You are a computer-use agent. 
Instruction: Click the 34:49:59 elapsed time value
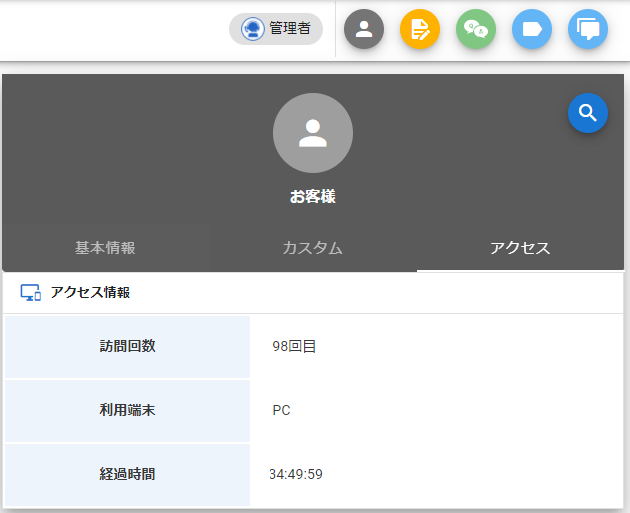296,474
